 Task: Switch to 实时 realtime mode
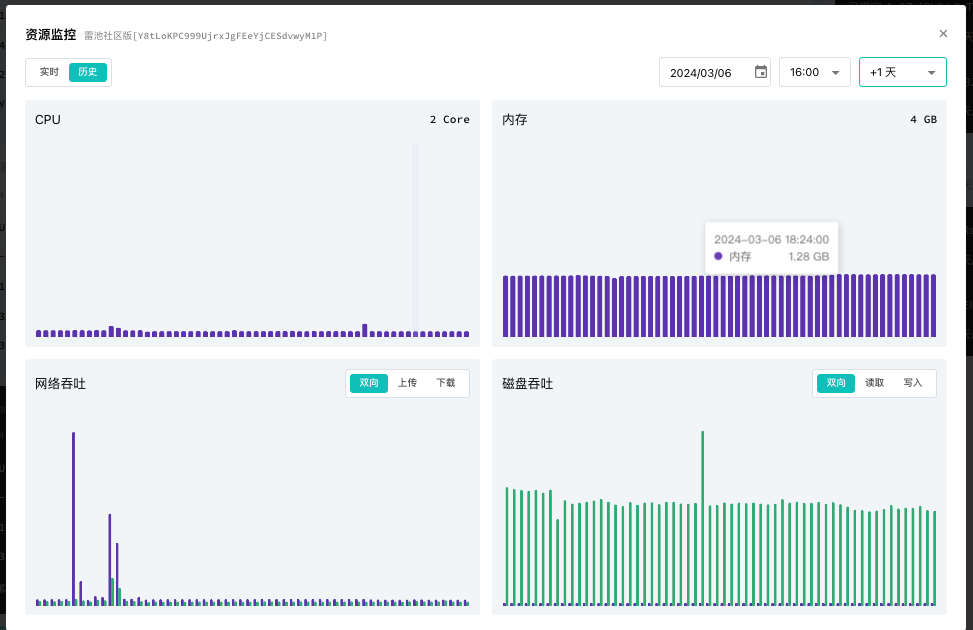click(49, 72)
